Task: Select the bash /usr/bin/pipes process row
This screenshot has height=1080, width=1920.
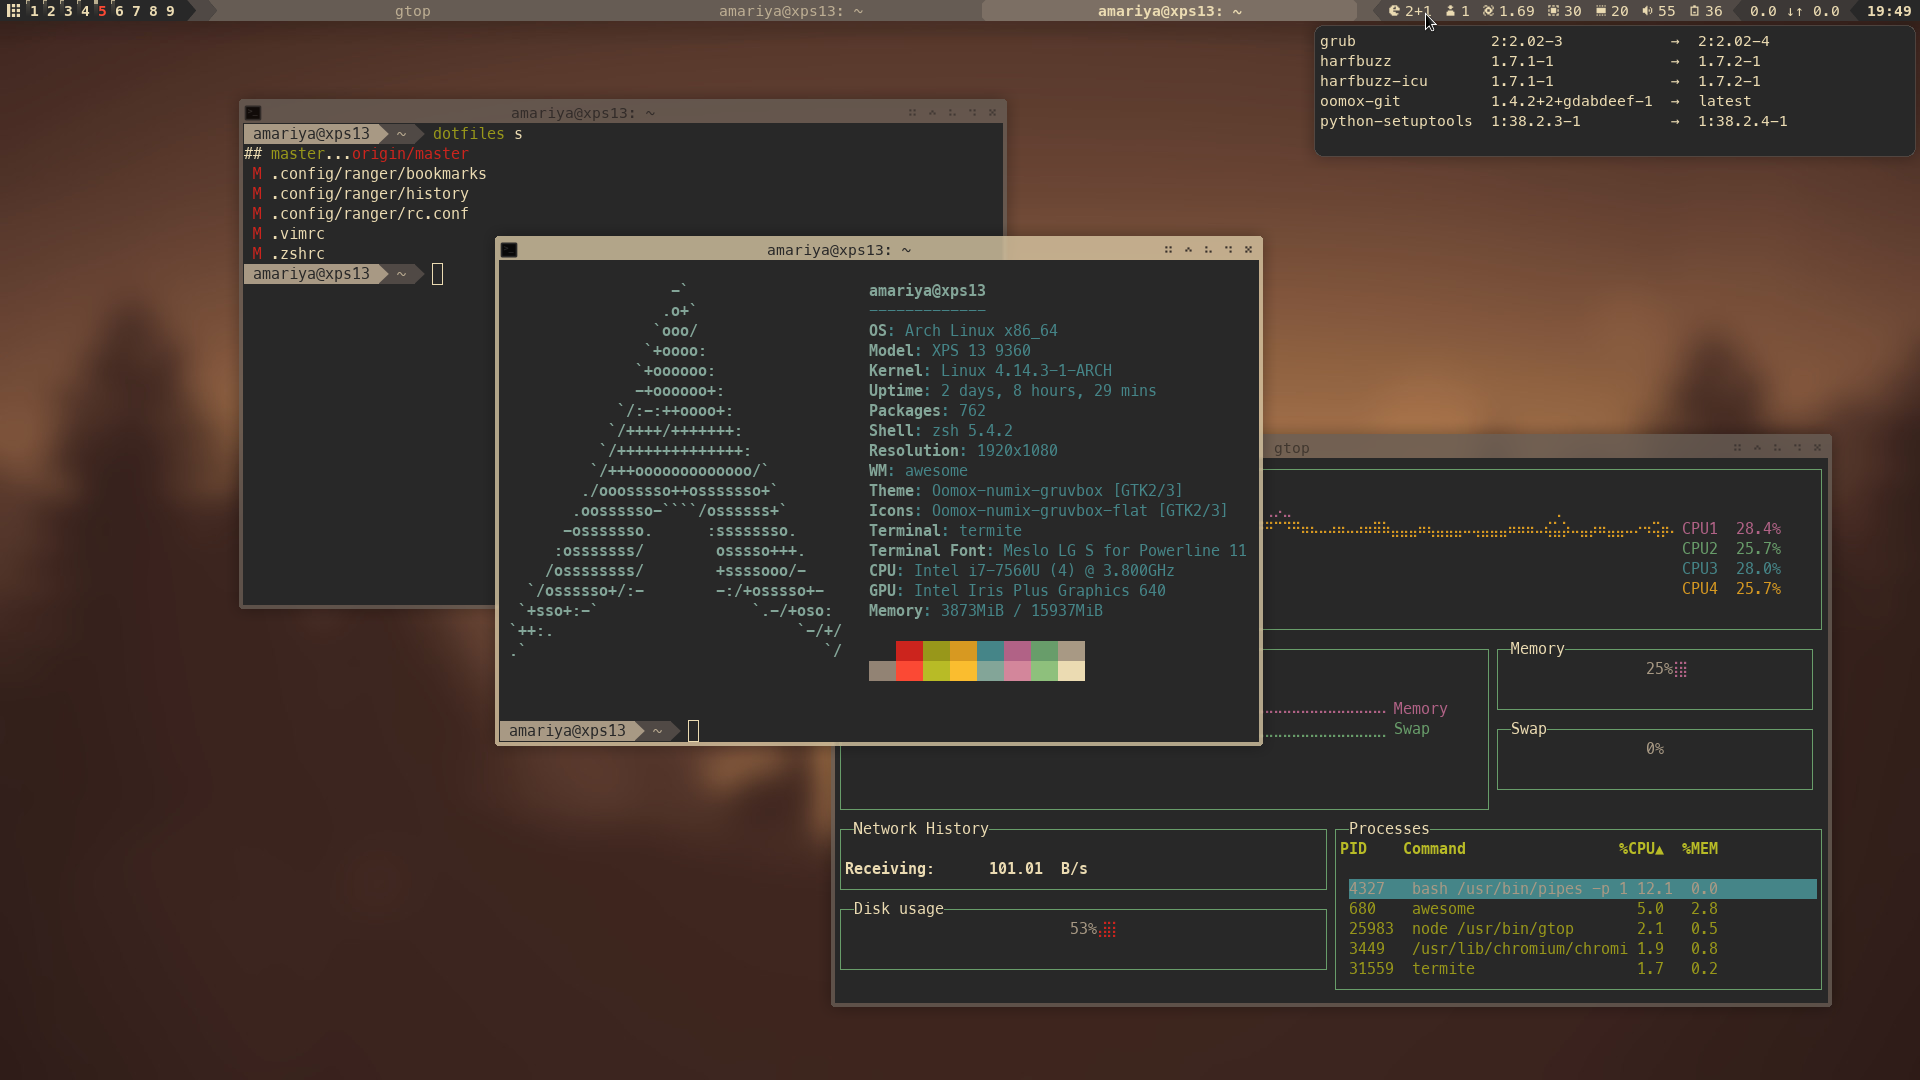Action: [x=1582, y=889]
